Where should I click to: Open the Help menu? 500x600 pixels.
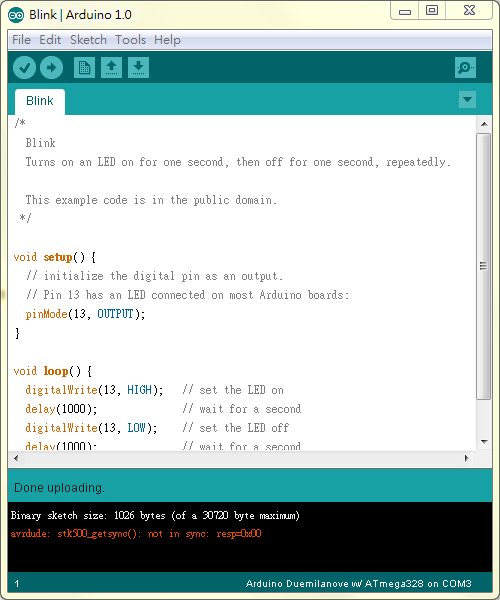point(167,40)
